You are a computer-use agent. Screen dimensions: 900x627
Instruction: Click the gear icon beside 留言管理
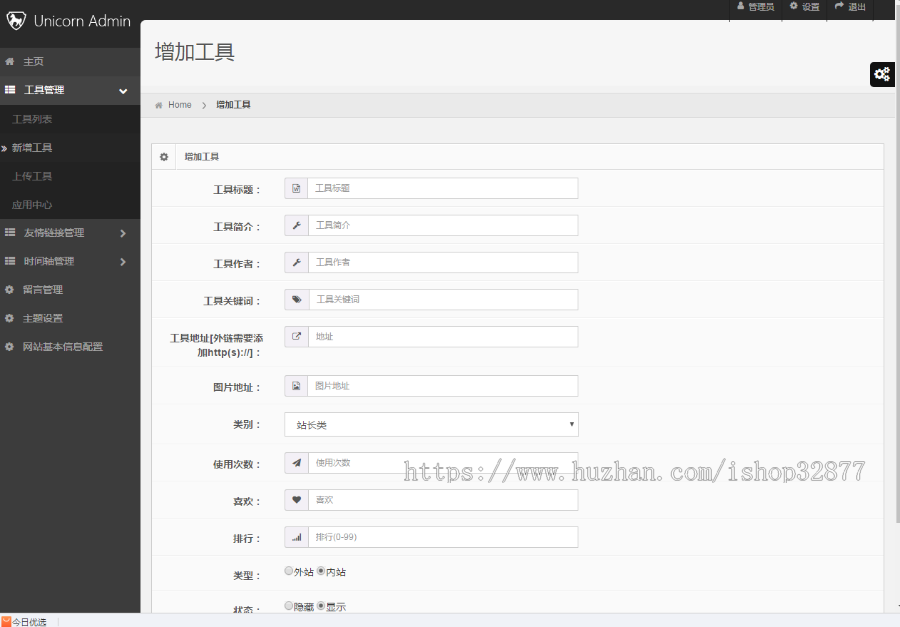(x=9, y=289)
